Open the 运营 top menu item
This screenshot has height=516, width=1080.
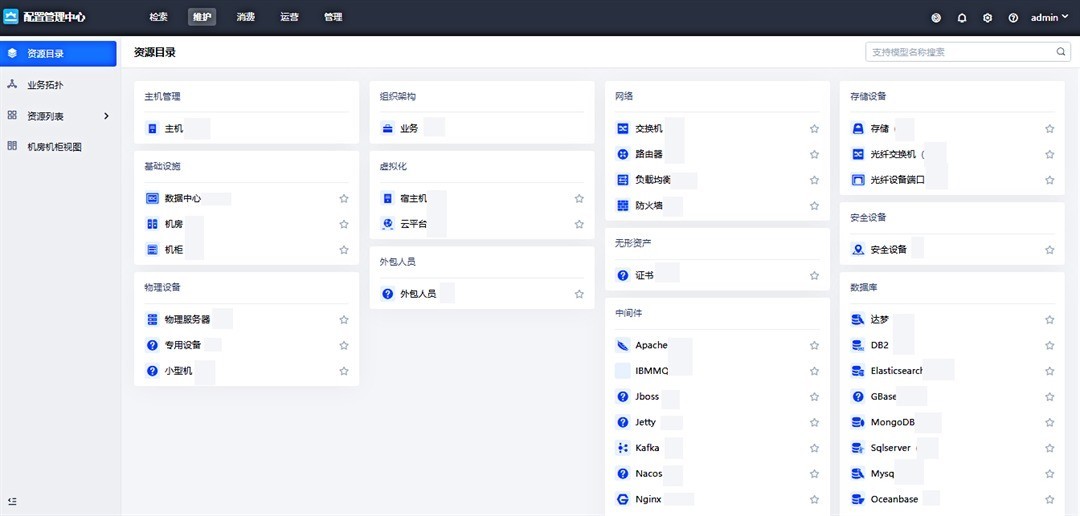[289, 18]
